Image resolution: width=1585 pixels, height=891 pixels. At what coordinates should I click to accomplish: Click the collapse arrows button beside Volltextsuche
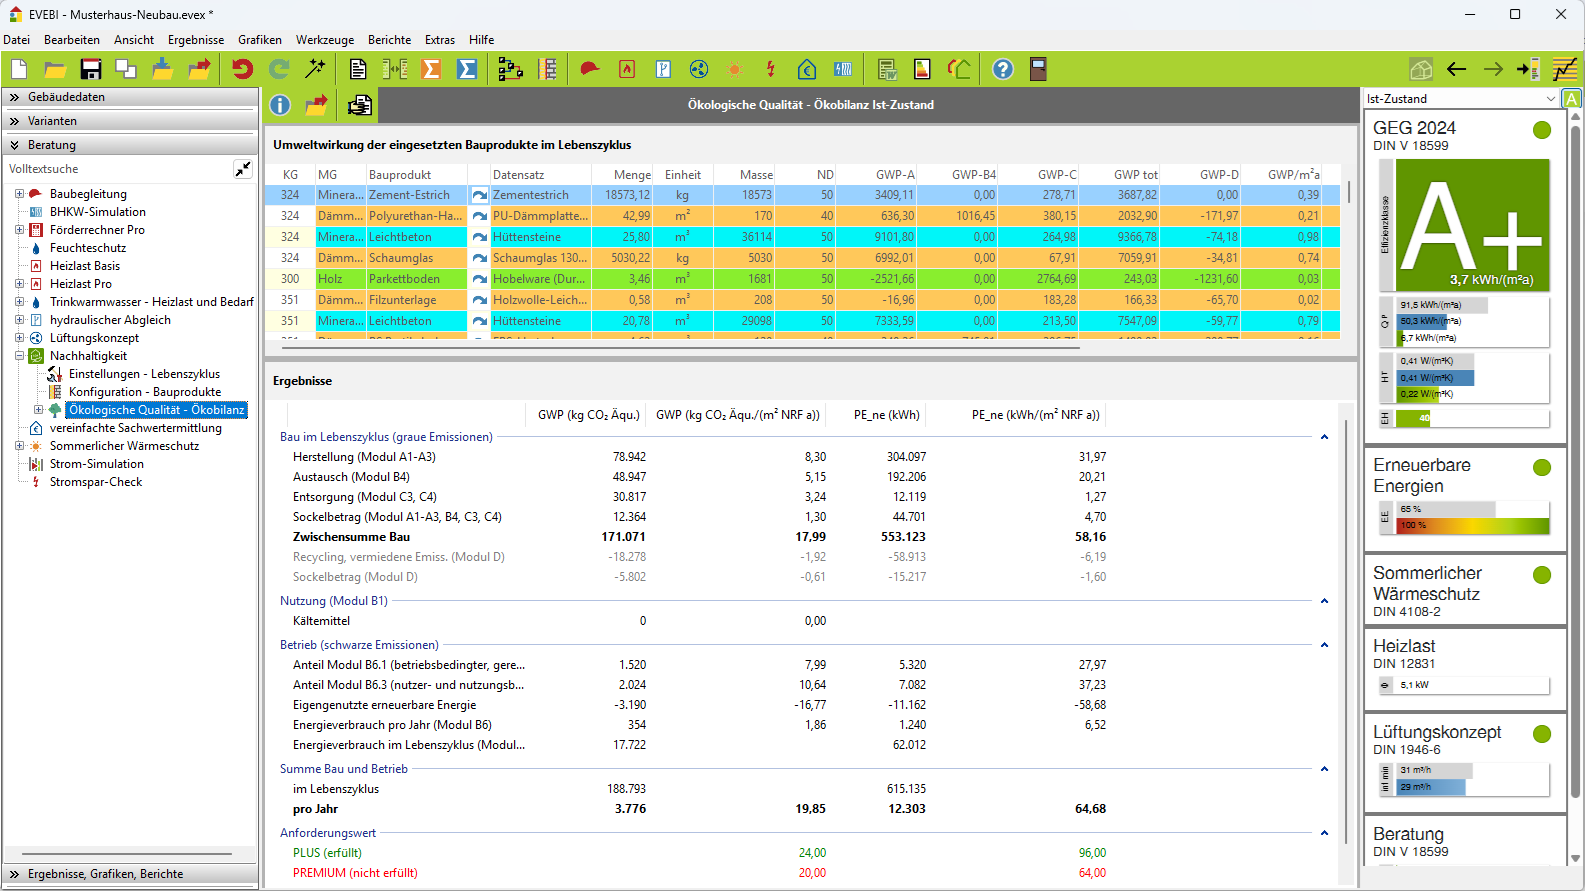(243, 169)
